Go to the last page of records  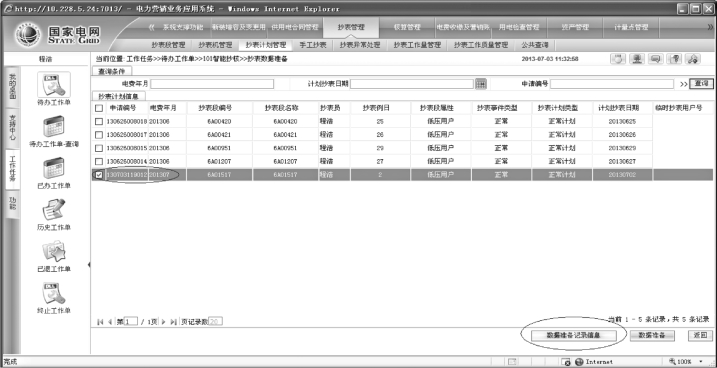173,322
